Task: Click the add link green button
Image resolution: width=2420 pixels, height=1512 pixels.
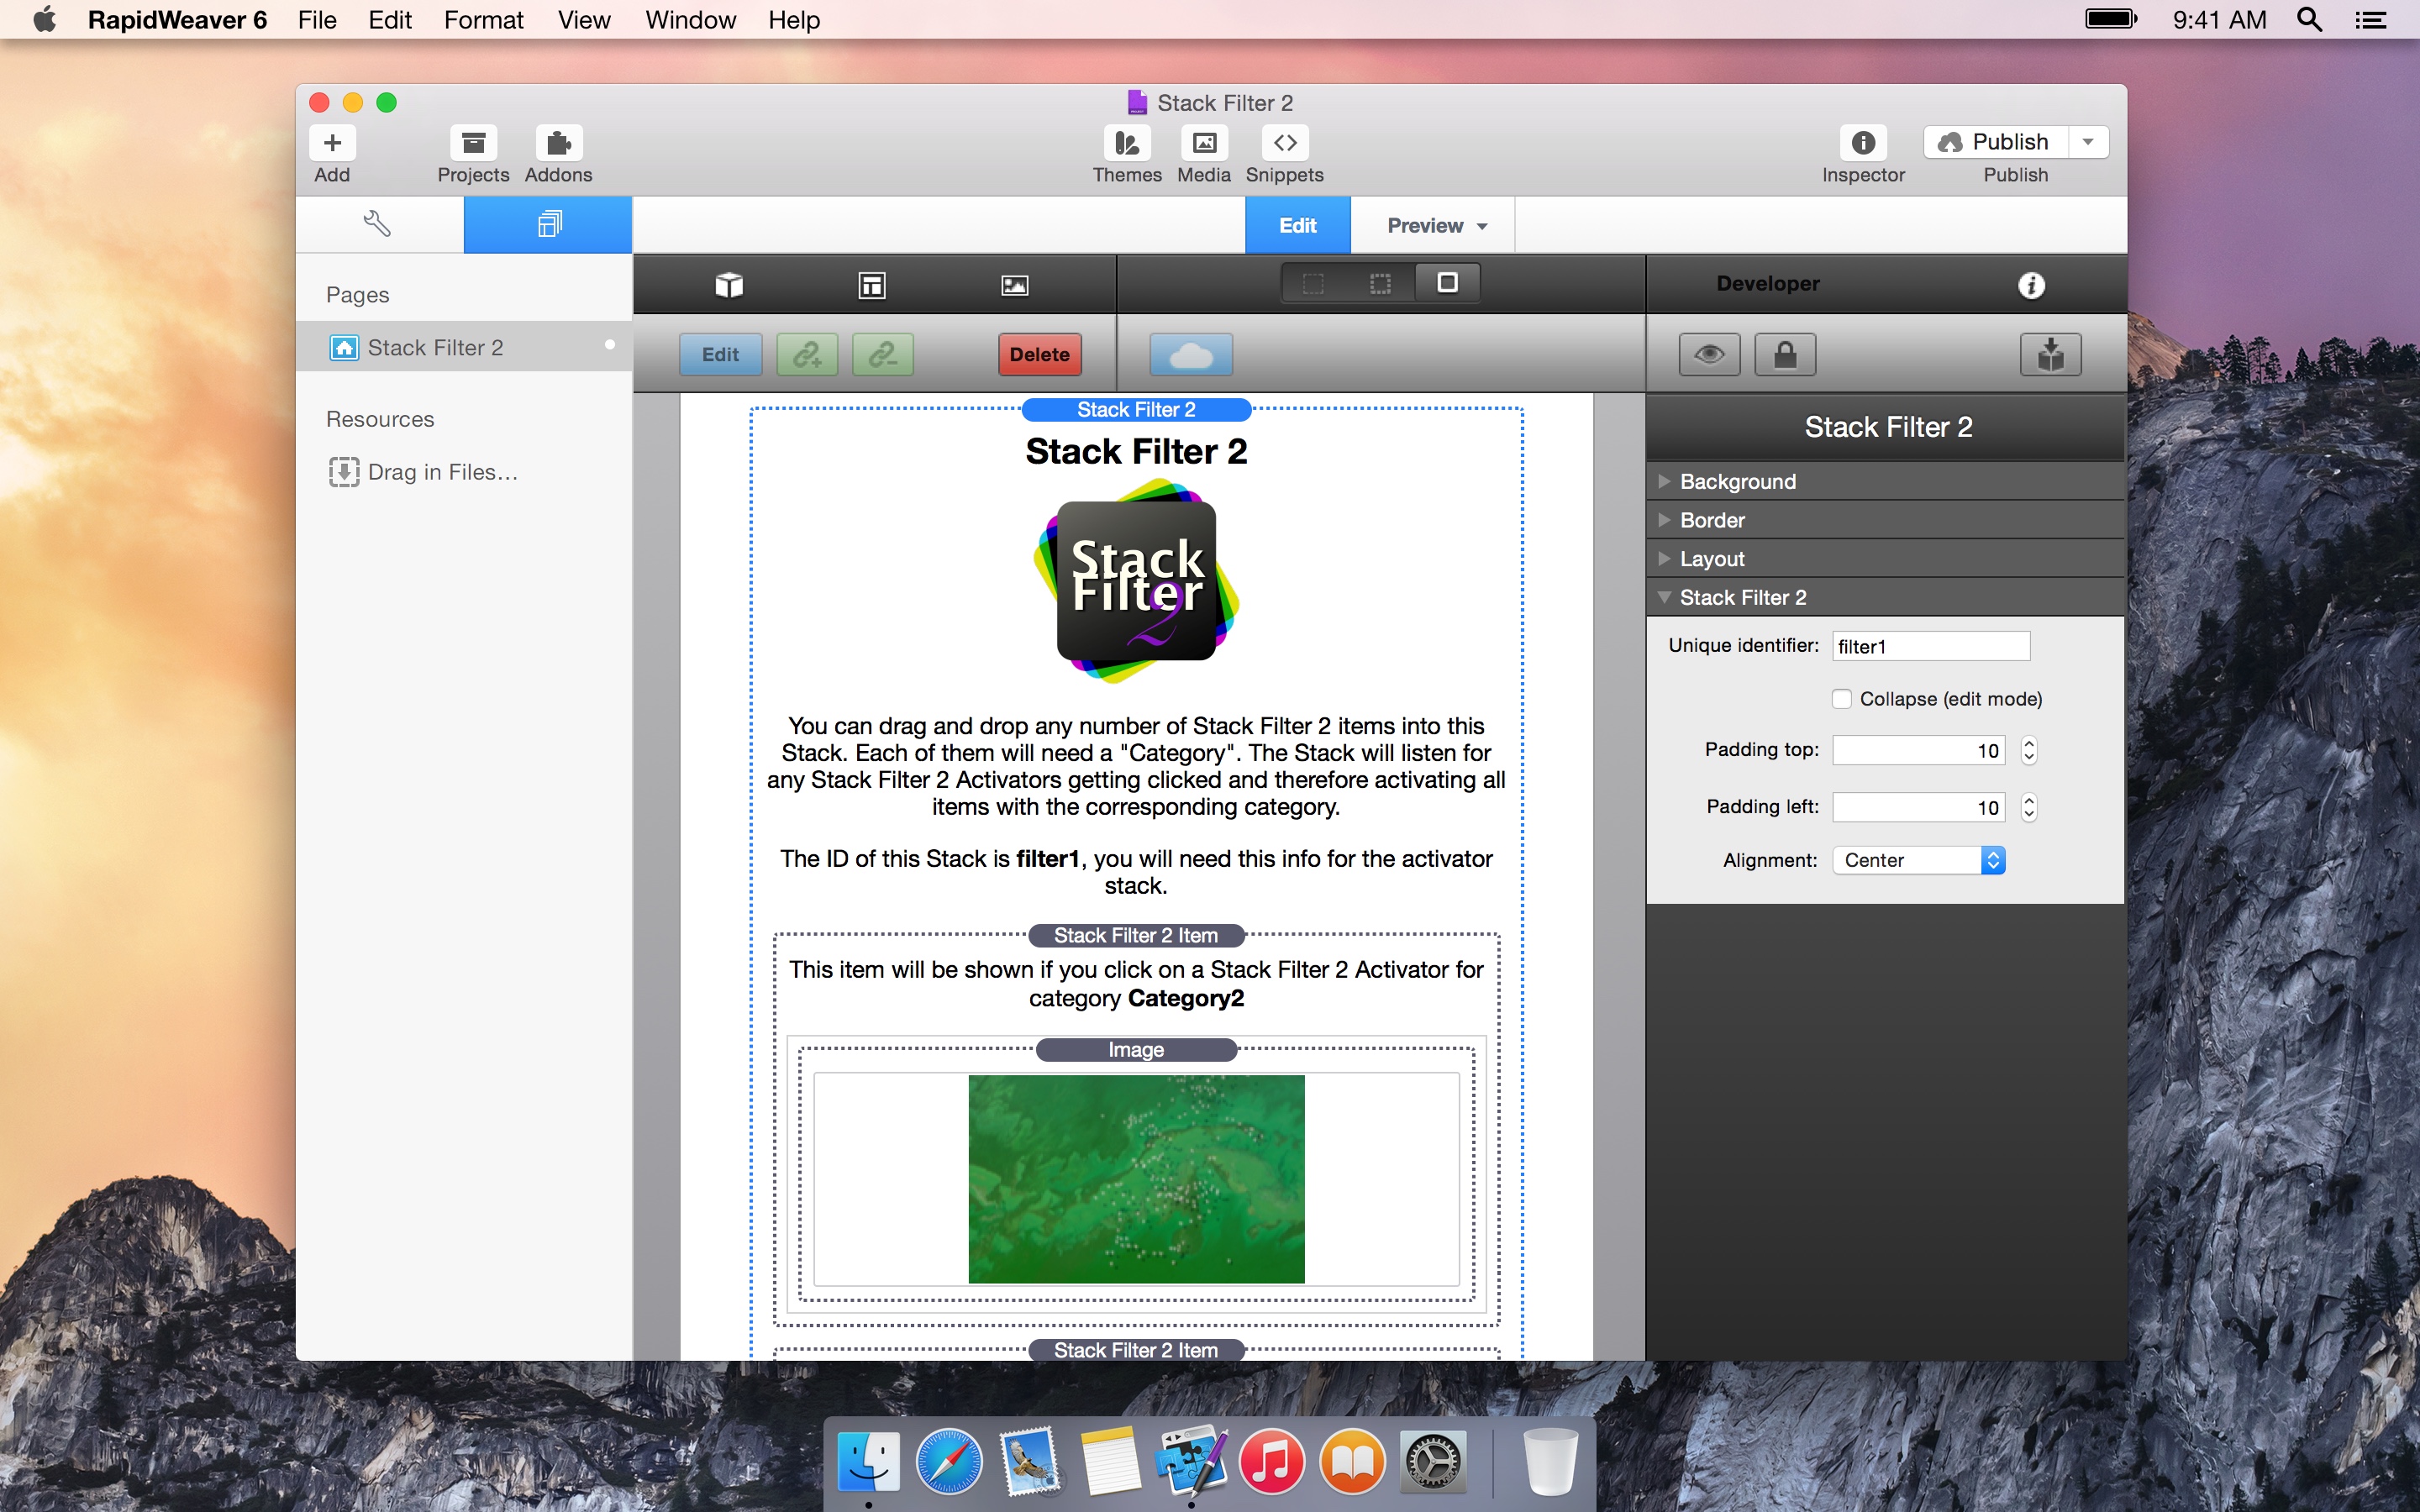Action: coord(807,354)
